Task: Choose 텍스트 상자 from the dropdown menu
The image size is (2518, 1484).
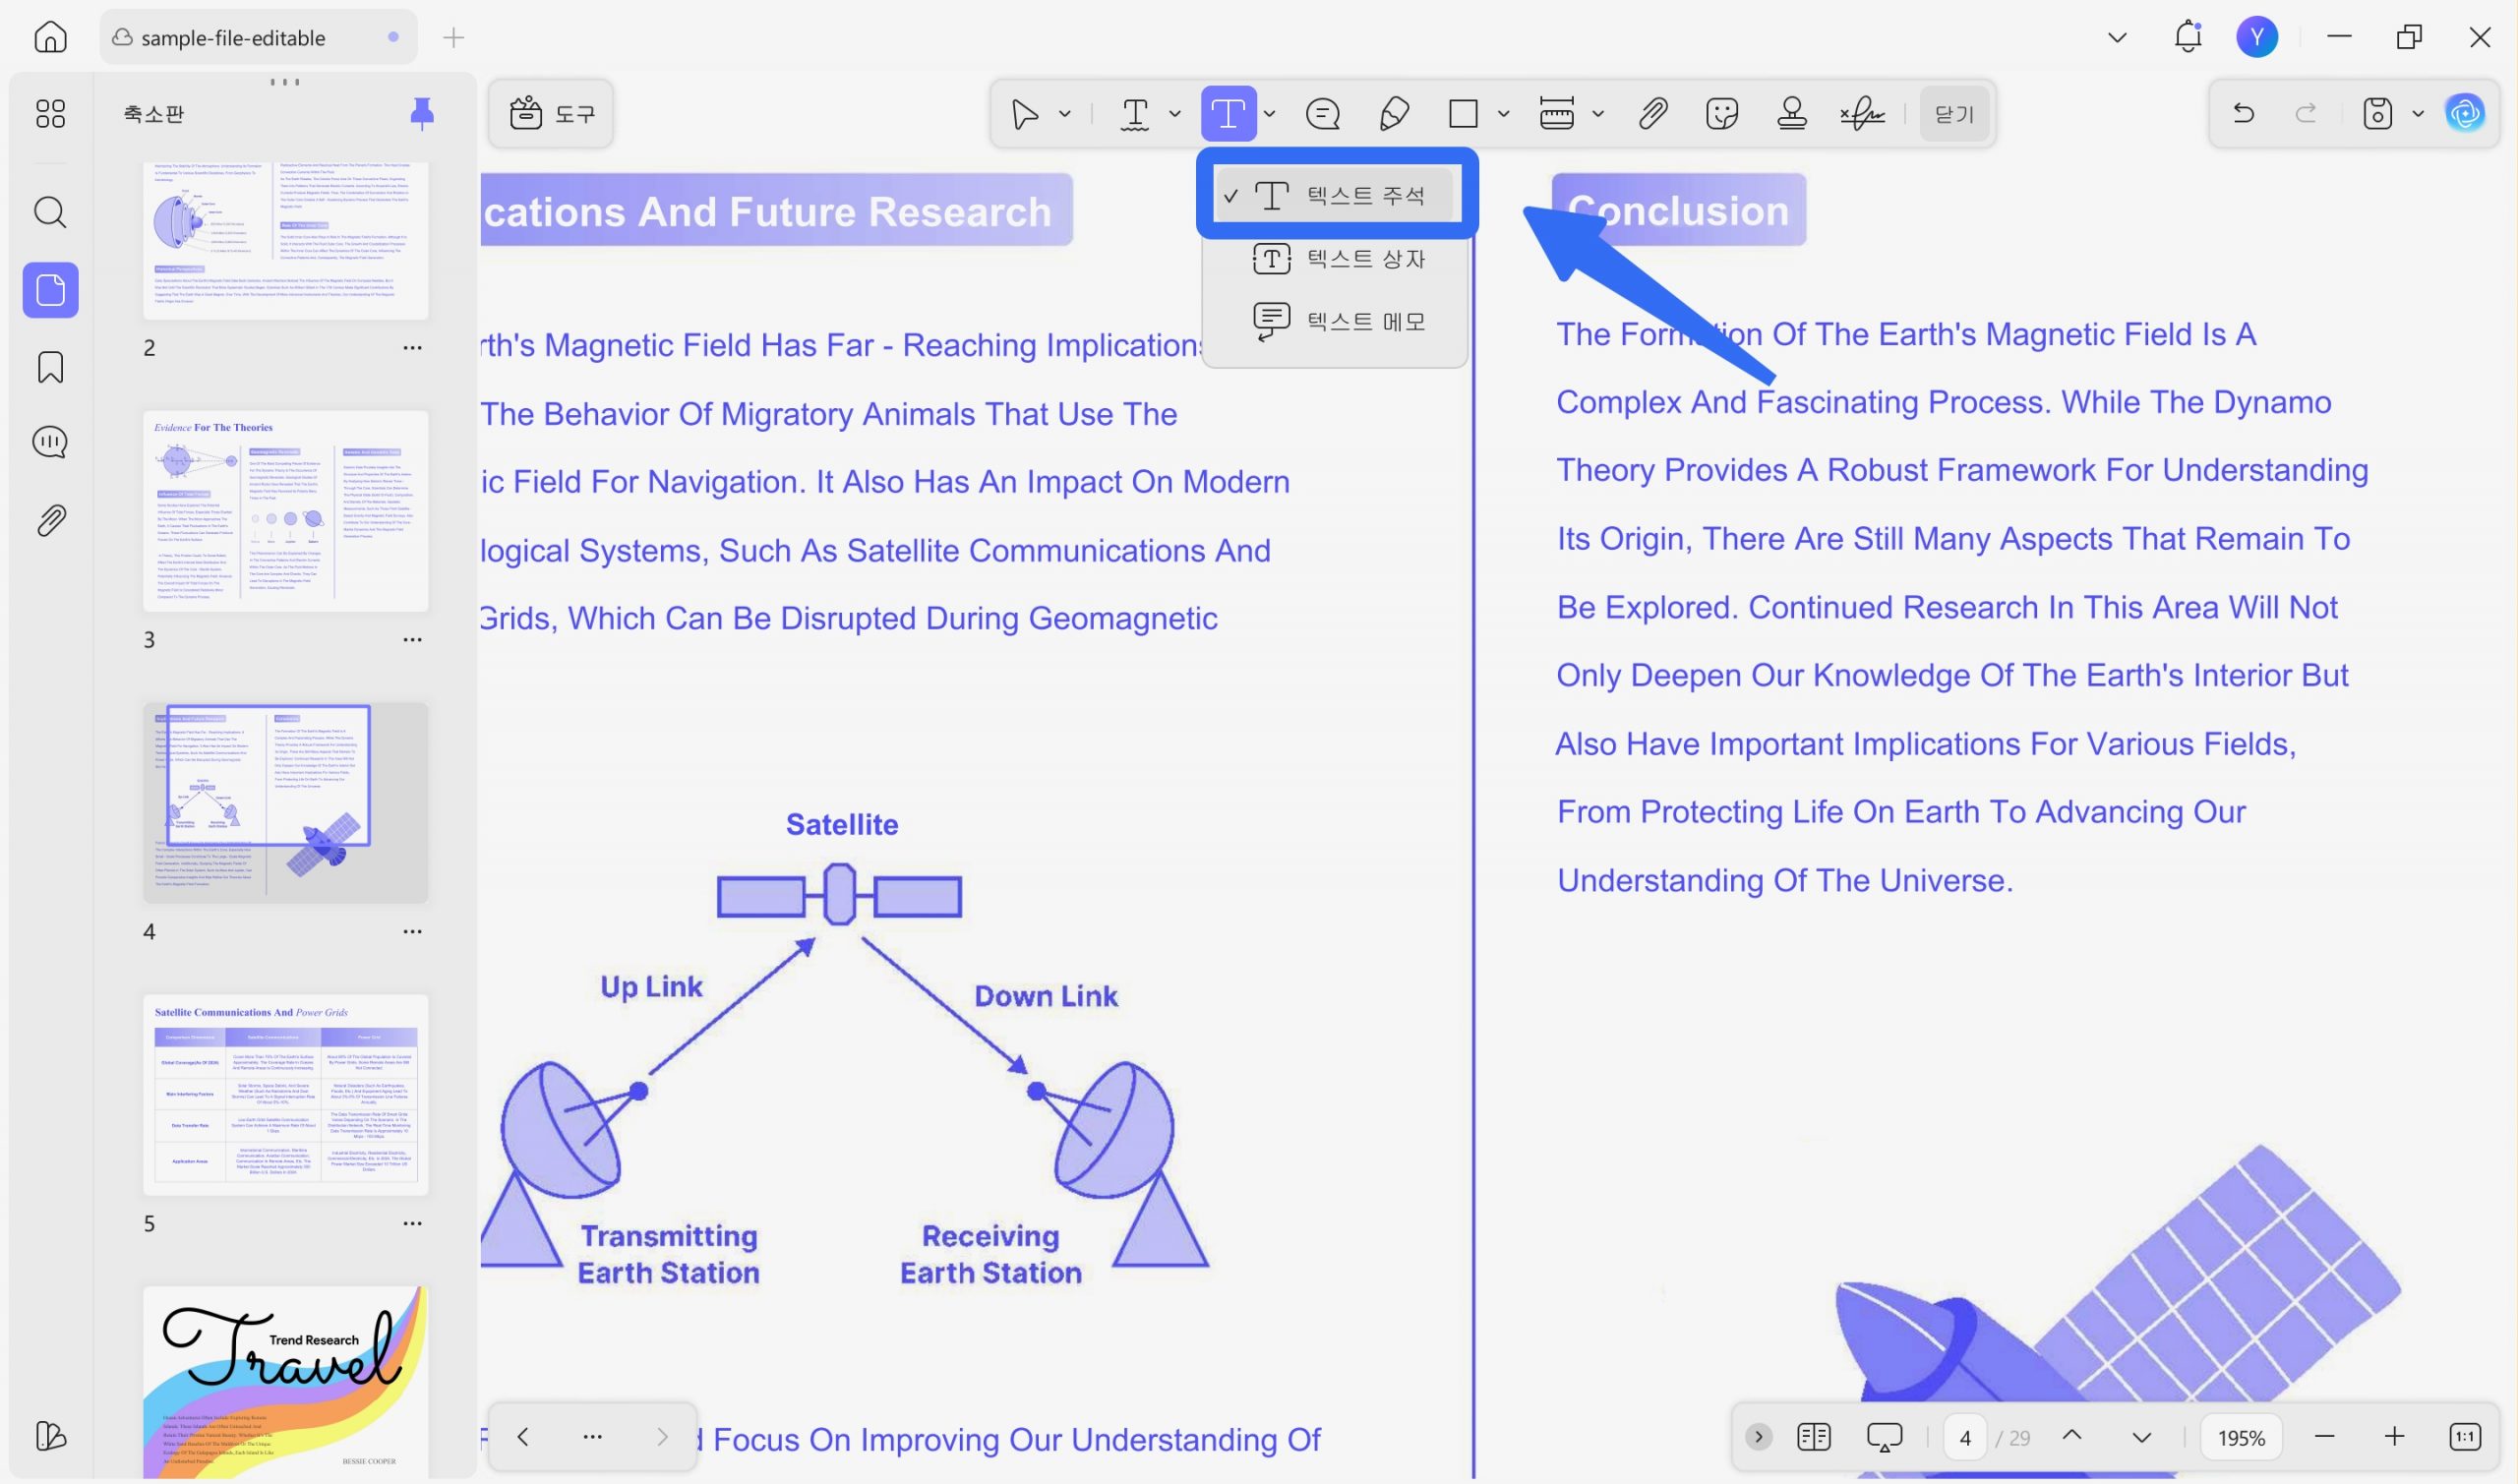Action: click(x=1334, y=259)
